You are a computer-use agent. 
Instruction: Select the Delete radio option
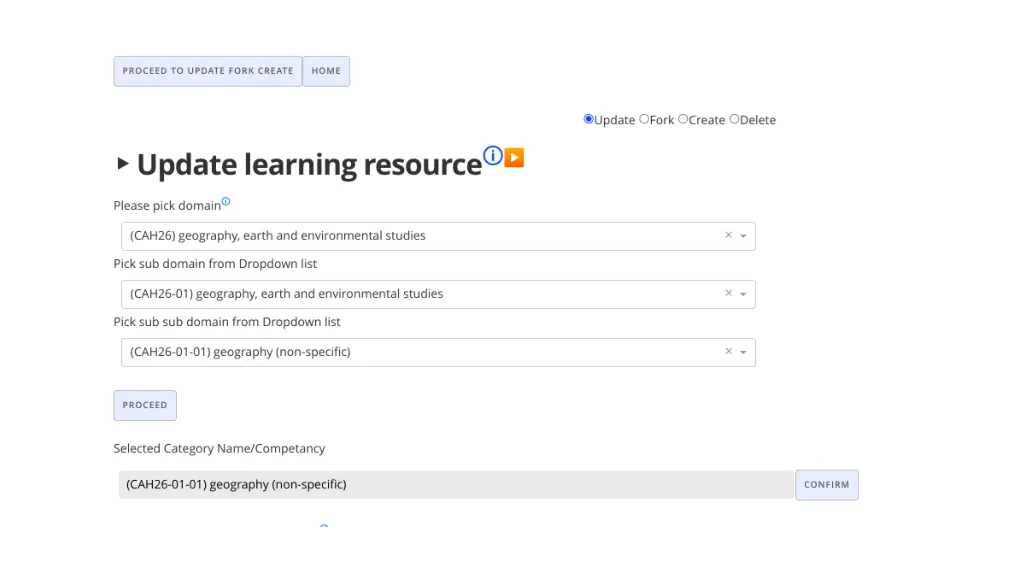[735, 119]
